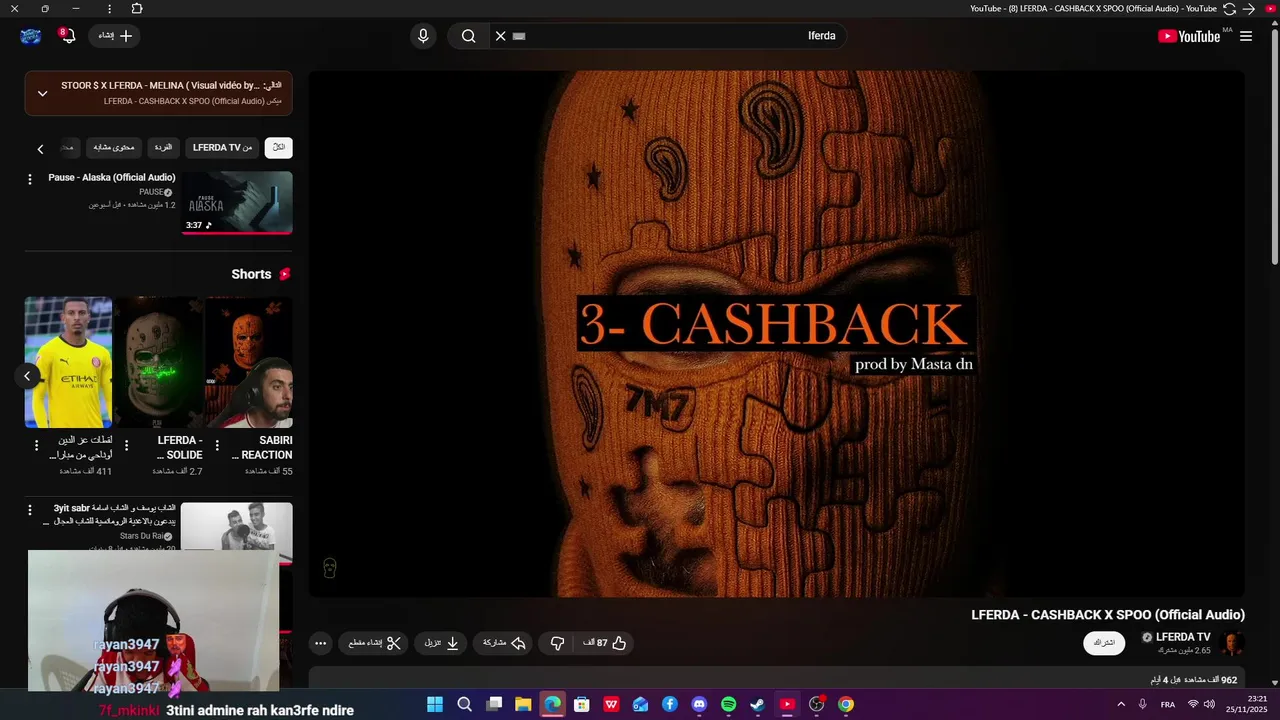
Task: Open LFERDA TV channel name link
Action: 1183,637
